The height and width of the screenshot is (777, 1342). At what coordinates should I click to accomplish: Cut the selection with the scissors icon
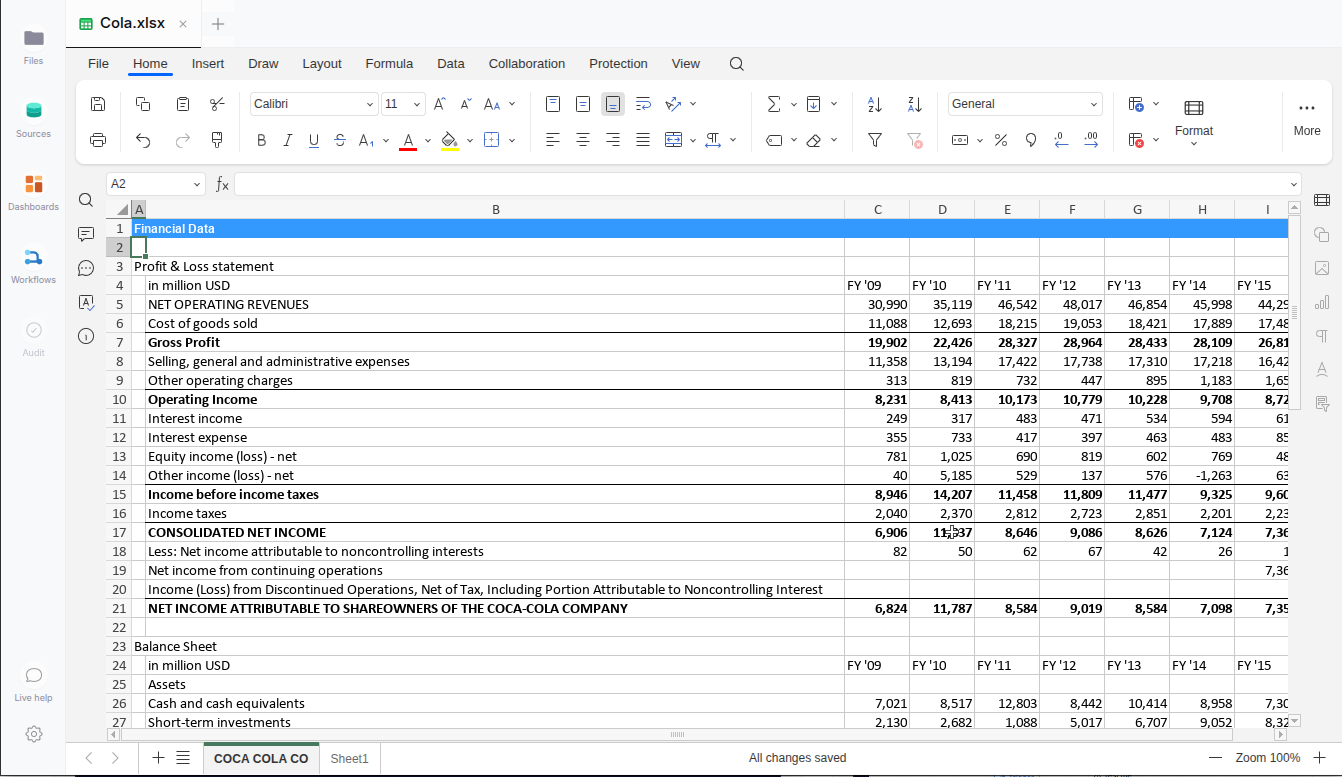tap(217, 104)
